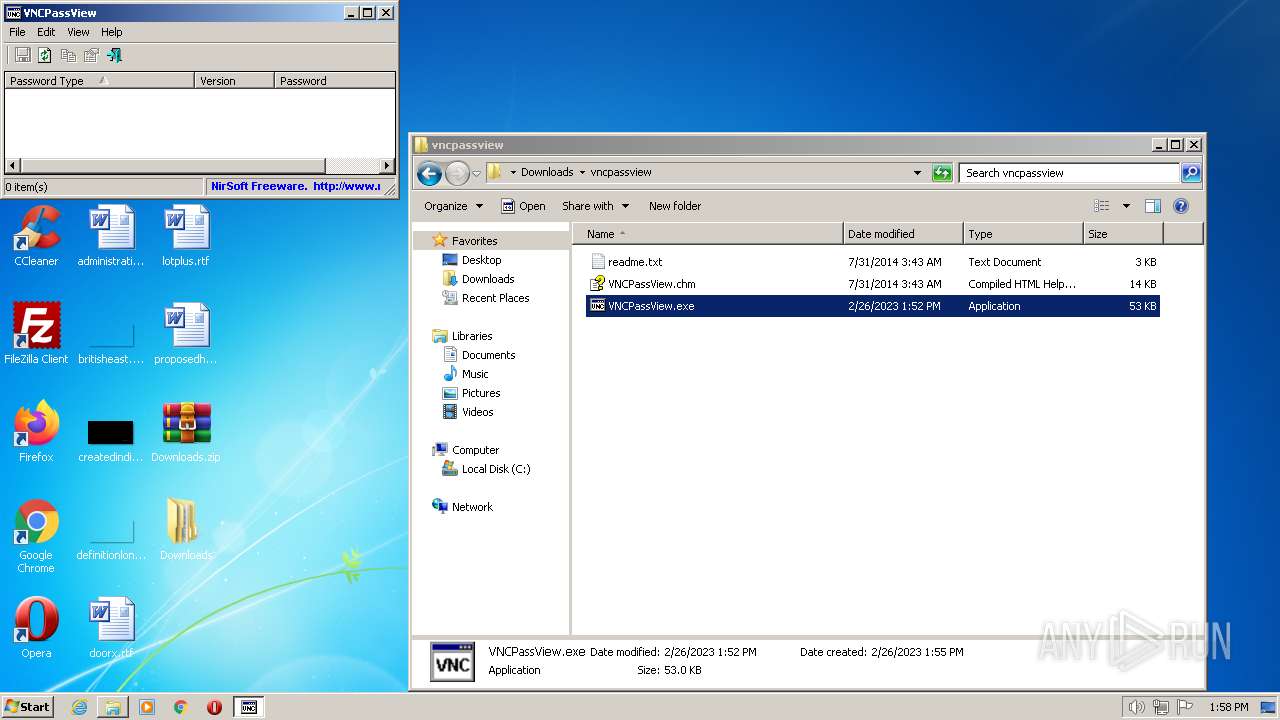Click Exit door icon in VNCPassView toolbar
This screenshot has width=1280, height=720.
[114, 55]
